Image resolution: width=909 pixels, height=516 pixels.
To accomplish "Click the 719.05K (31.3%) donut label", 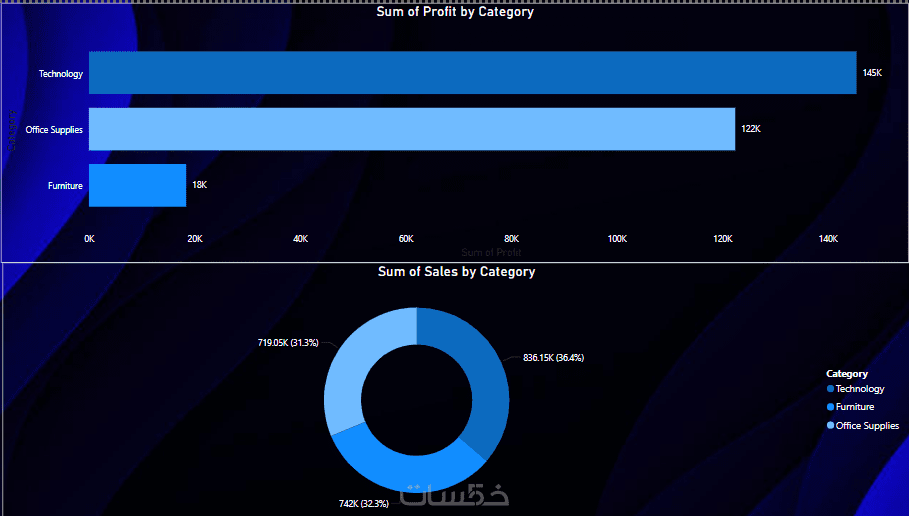I will point(288,342).
